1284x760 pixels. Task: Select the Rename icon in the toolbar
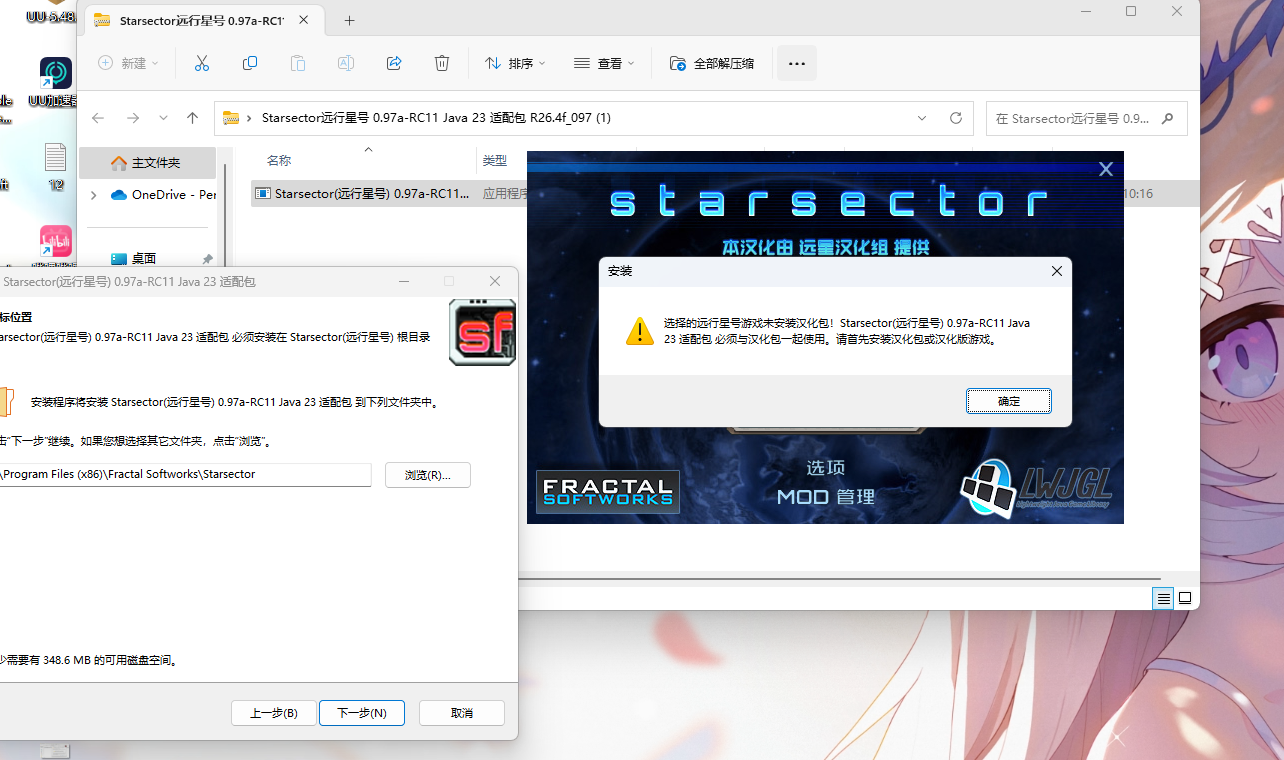click(x=345, y=62)
